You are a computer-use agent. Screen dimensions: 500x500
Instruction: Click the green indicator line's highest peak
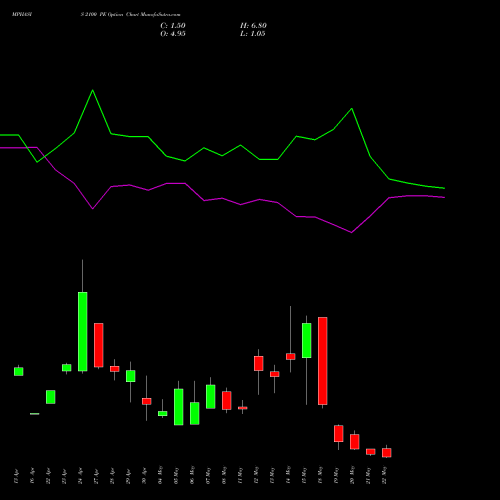[x=93, y=90]
